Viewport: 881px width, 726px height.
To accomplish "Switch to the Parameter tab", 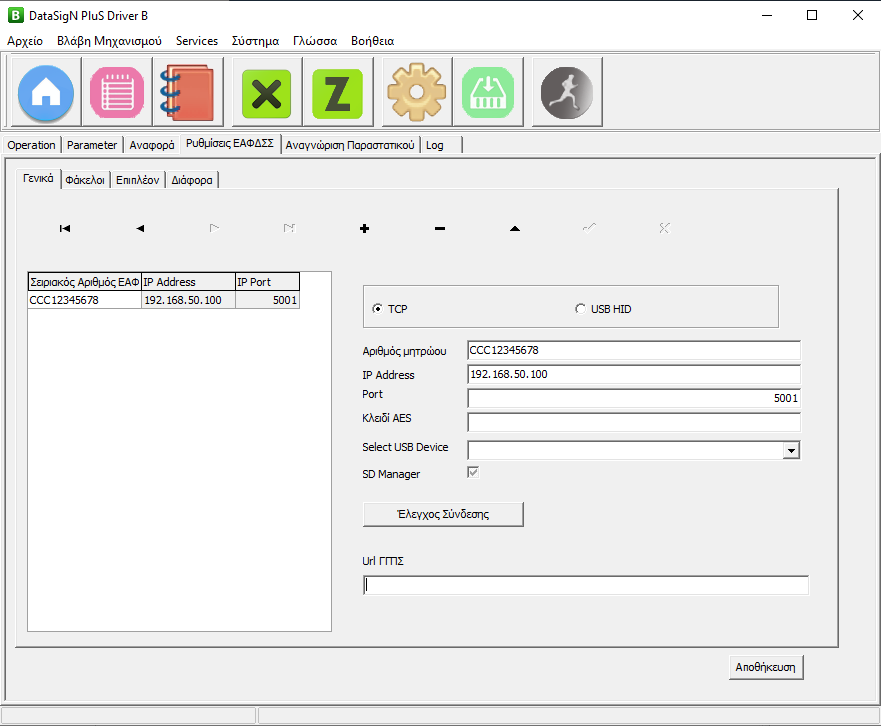I will (x=92, y=145).
